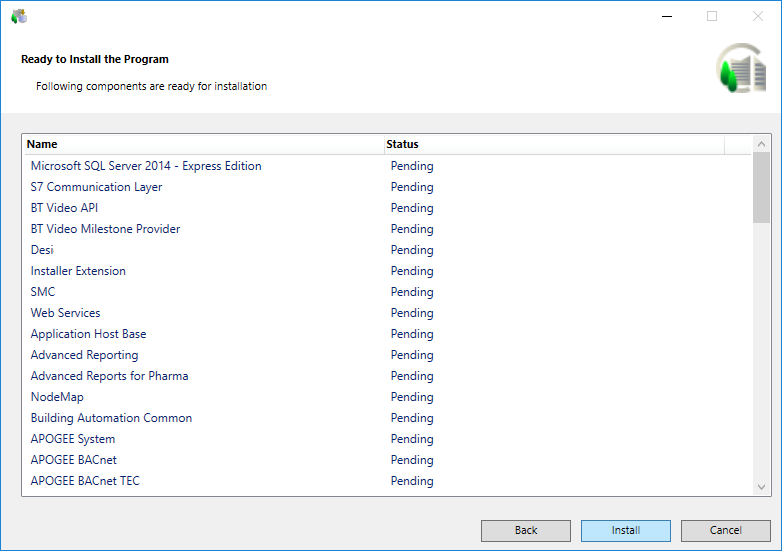Select APOGEE BACnet TEC row
The height and width of the screenshot is (551, 782).
coord(85,481)
